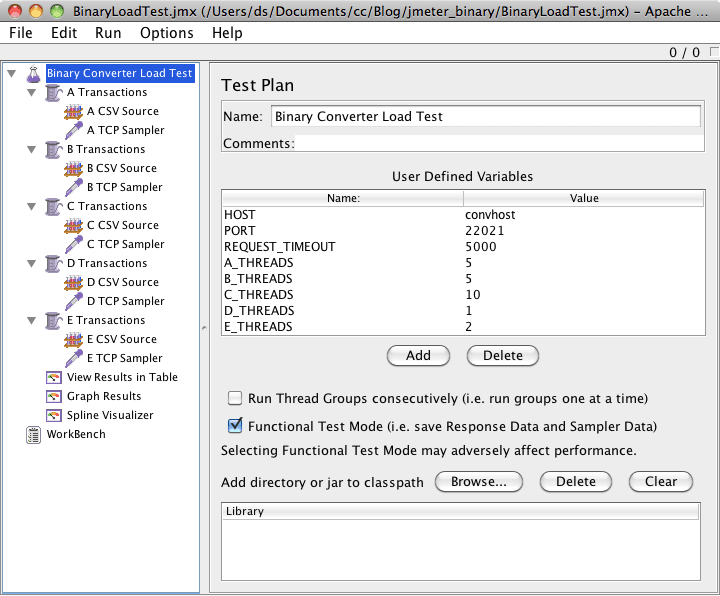720x596 pixels.
Task: Open the Options menu
Action: tap(166, 33)
